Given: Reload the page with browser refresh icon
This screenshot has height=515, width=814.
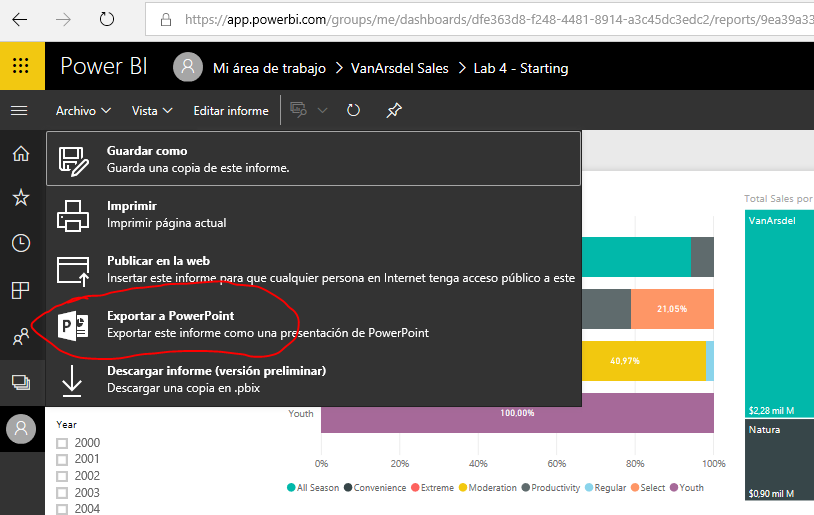Looking at the screenshot, I should (x=106, y=20).
